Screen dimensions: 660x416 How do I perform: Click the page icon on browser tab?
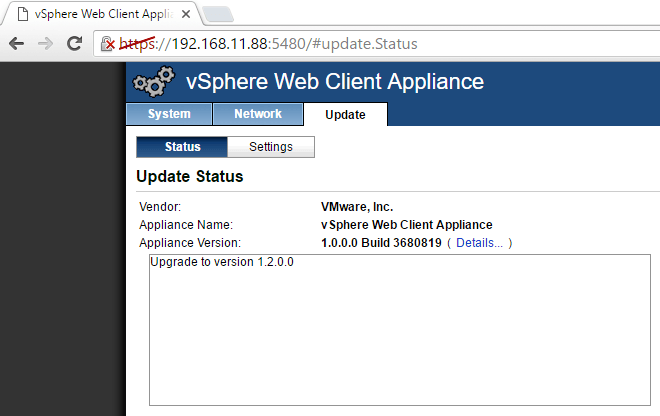23,14
